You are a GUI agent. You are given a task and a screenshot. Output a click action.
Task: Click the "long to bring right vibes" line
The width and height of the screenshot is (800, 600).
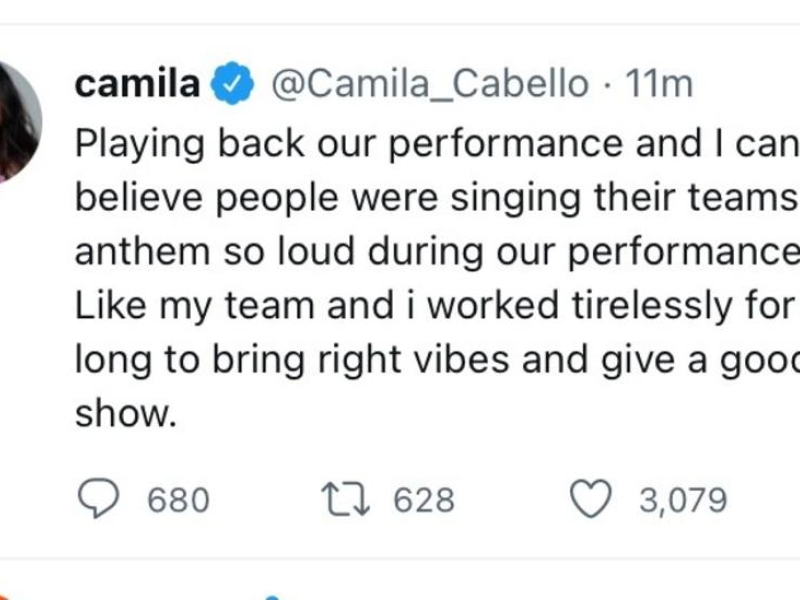coord(437,360)
